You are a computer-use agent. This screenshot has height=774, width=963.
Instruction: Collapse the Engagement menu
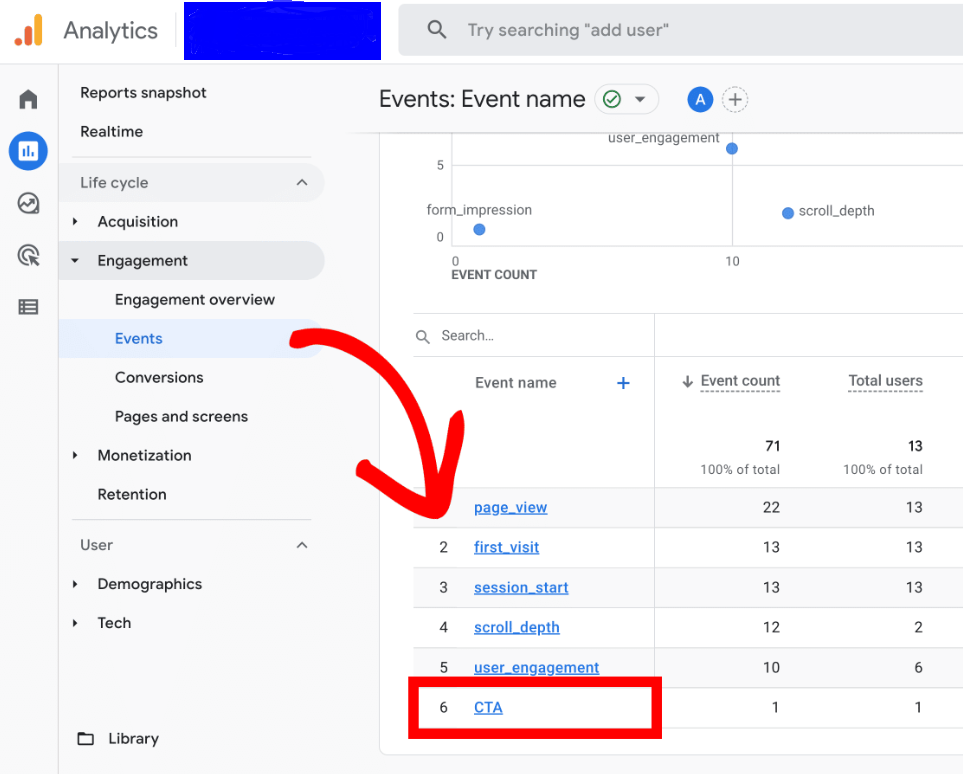click(75, 260)
